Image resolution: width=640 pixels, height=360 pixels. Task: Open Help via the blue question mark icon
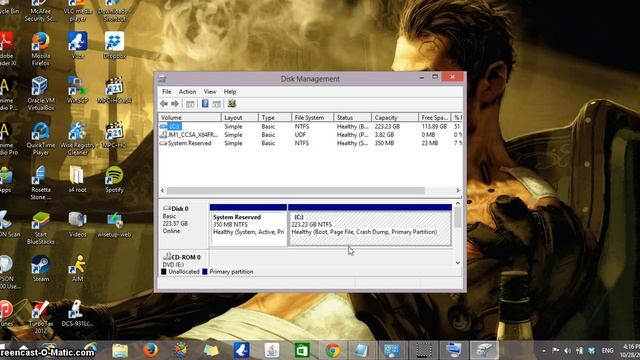pyautogui.click(x=205, y=104)
